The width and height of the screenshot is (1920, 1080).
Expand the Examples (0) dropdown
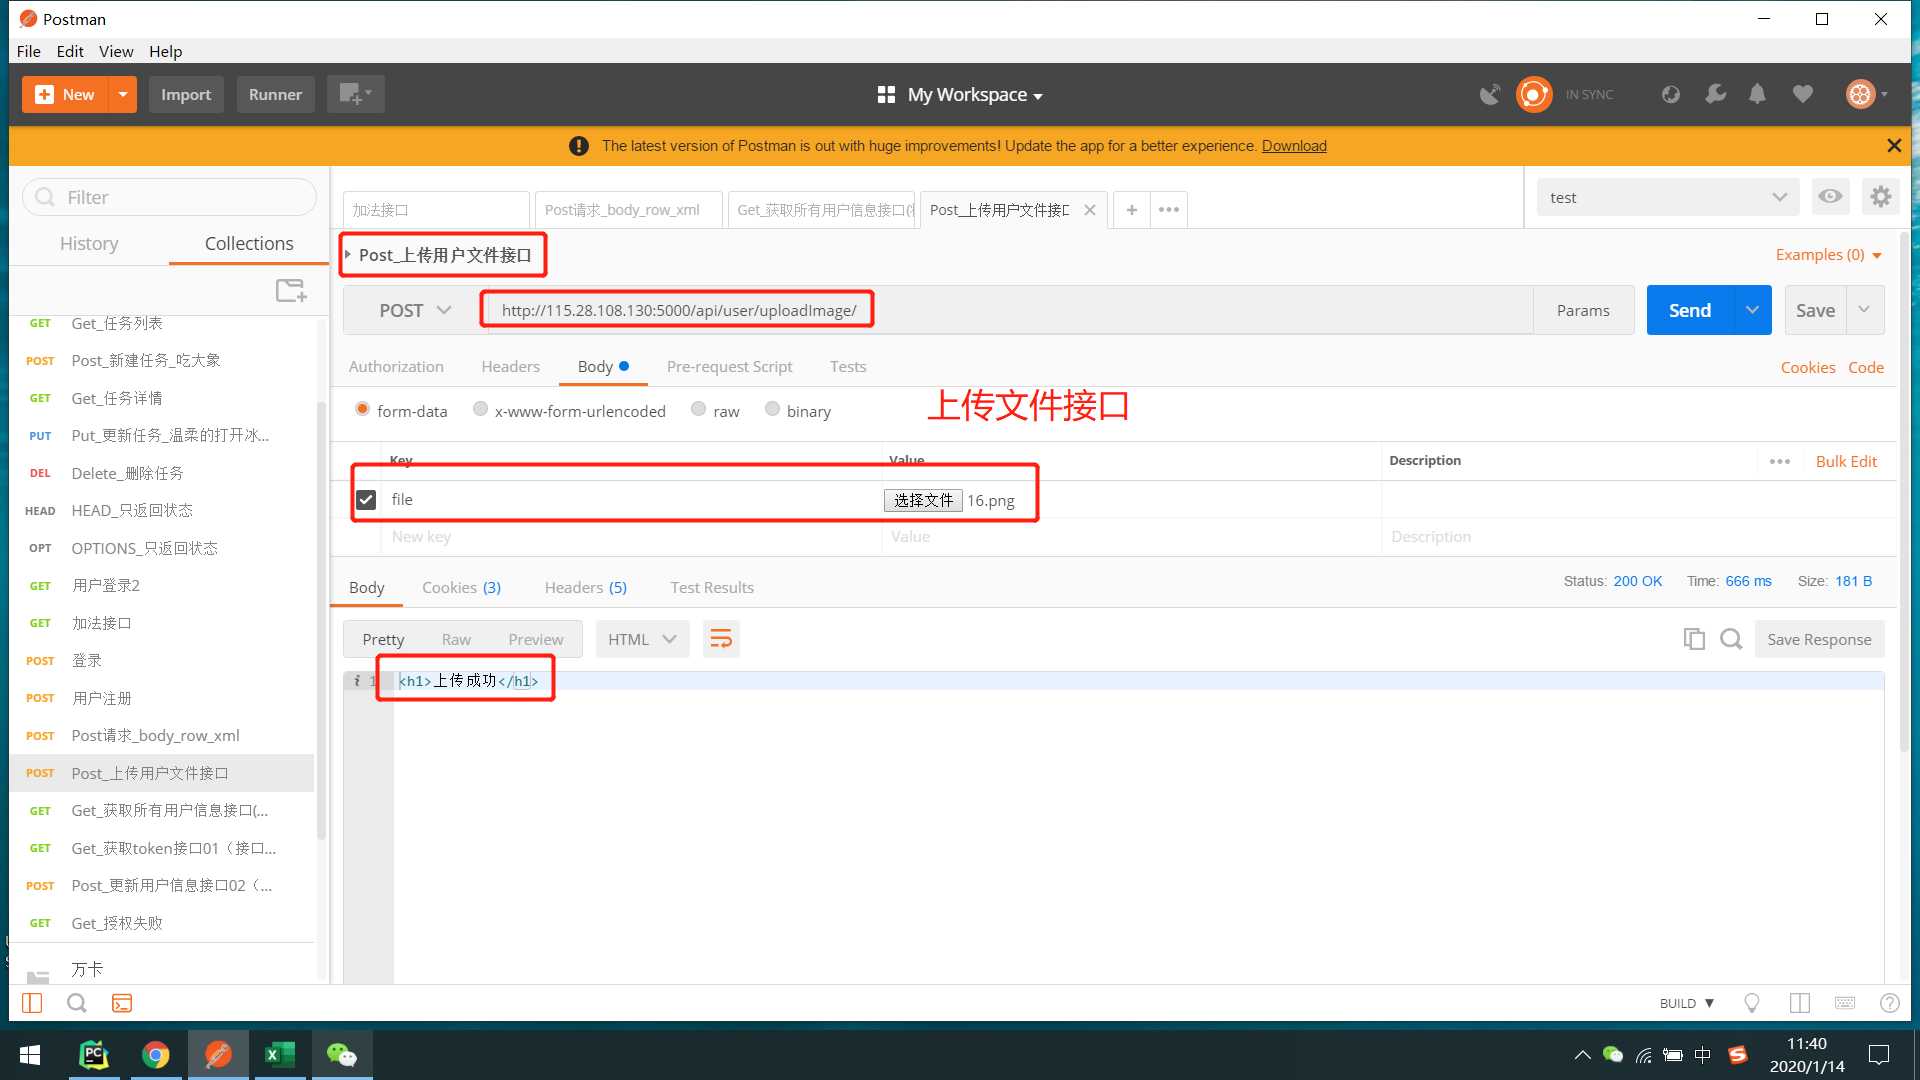(1829, 255)
